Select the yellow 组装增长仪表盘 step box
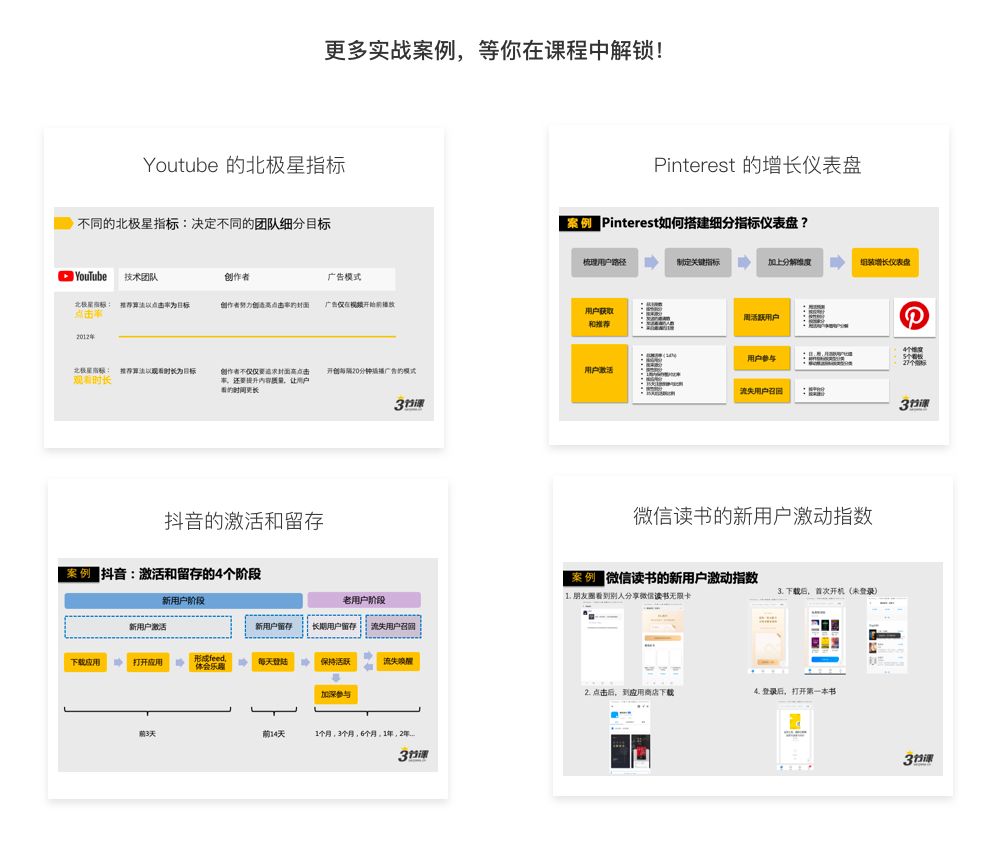The width and height of the screenshot is (1000, 841). pos(885,262)
